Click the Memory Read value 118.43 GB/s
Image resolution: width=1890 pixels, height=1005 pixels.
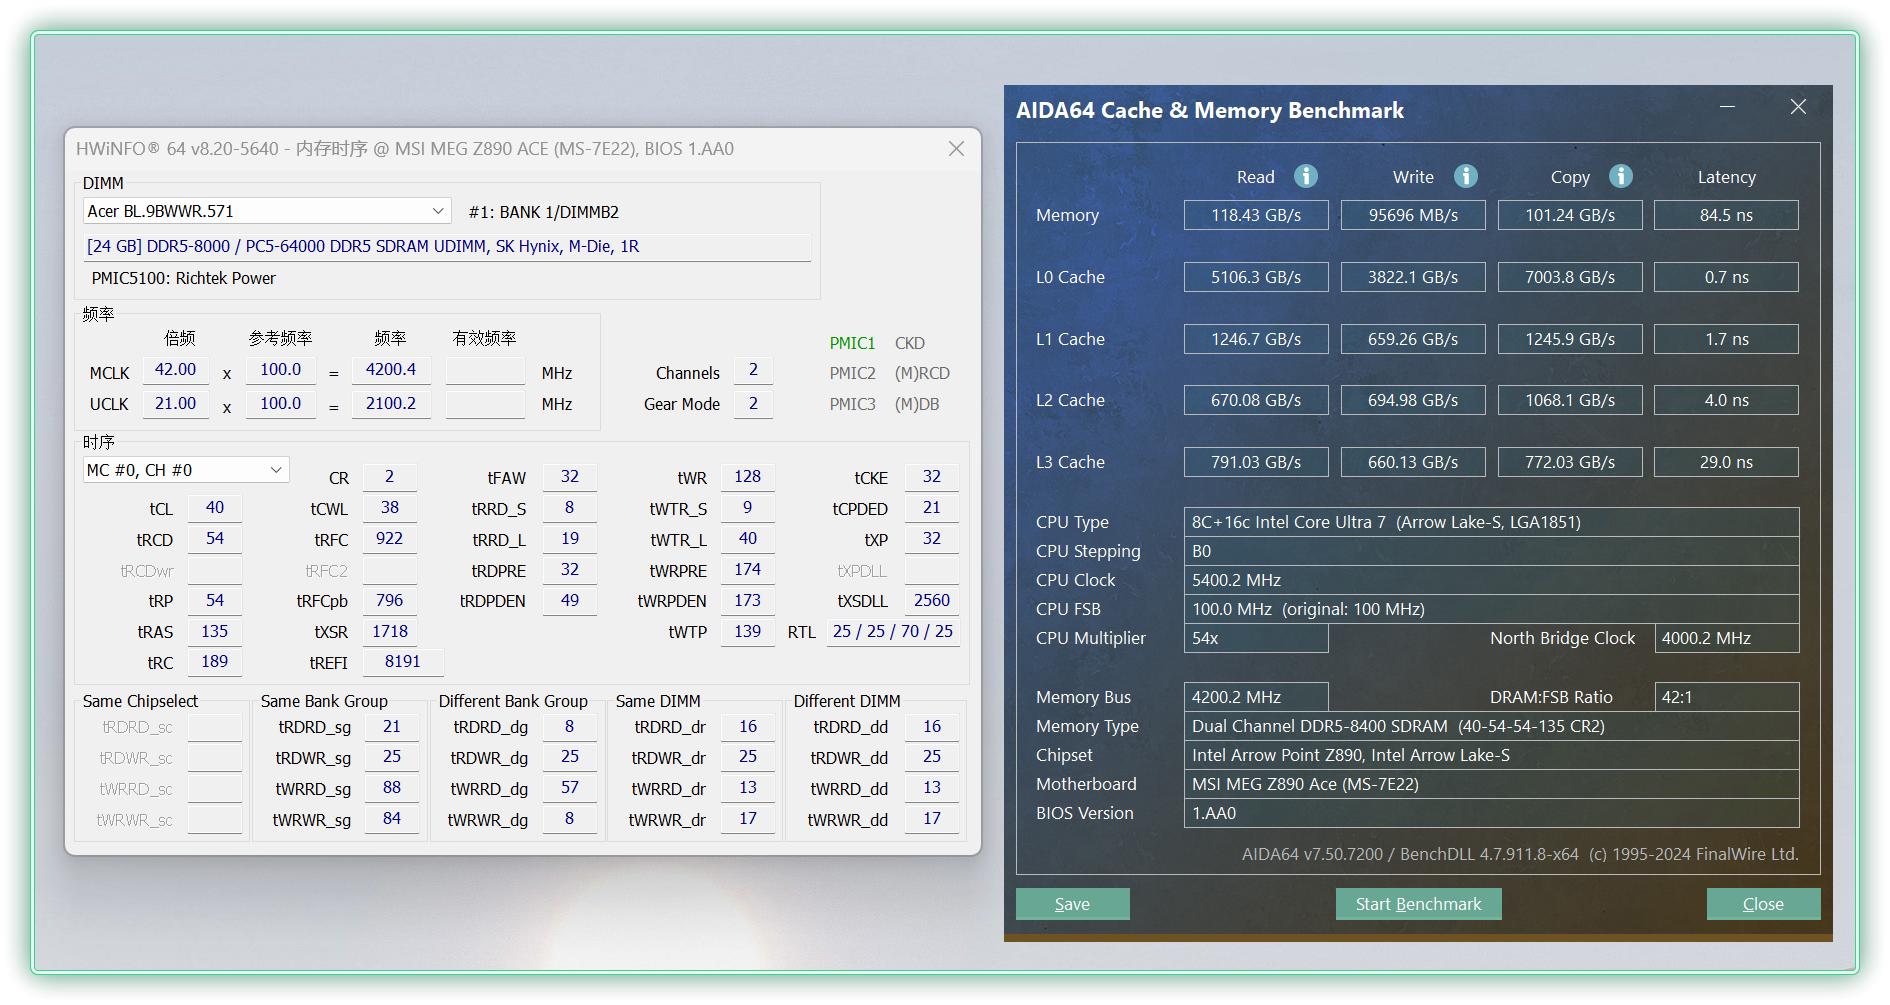[x=1256, y=215]
